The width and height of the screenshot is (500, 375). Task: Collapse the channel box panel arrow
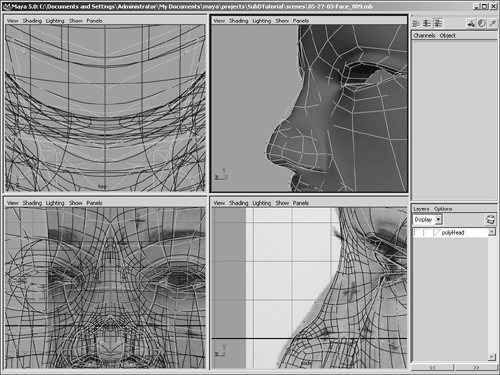412,15
